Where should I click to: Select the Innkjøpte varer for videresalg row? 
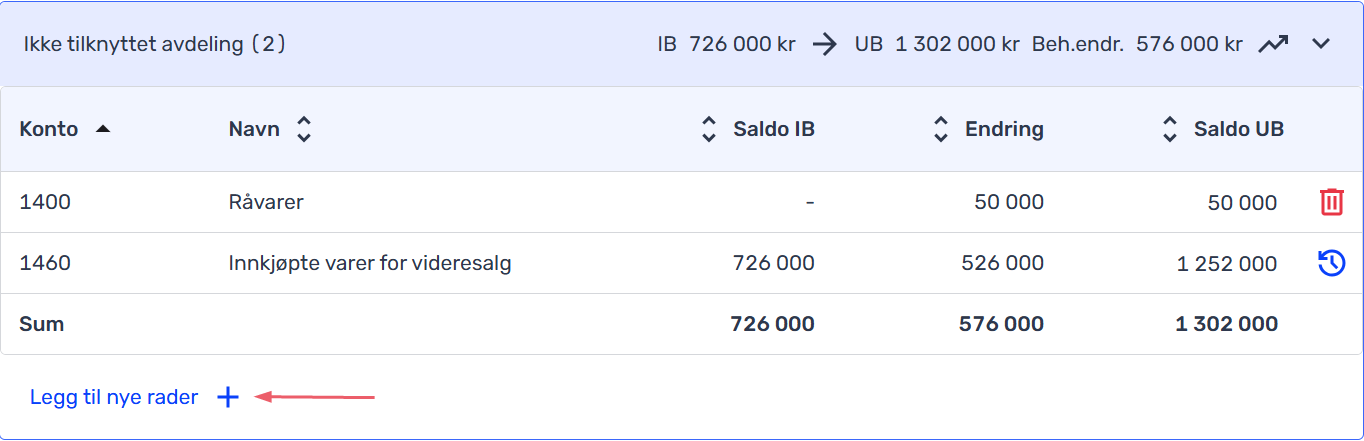[682, 263]
